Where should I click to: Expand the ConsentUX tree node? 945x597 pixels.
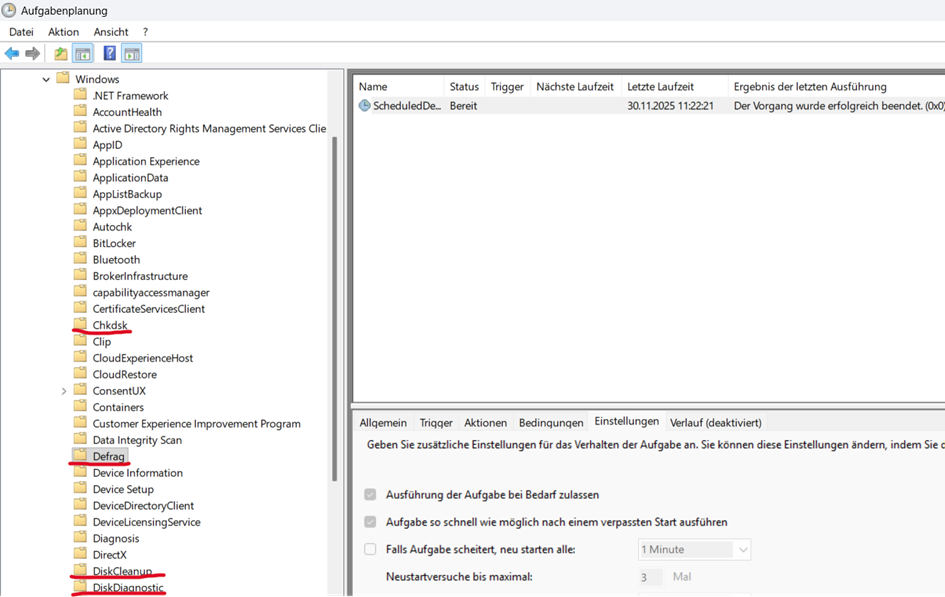click(x=63, y=391)
